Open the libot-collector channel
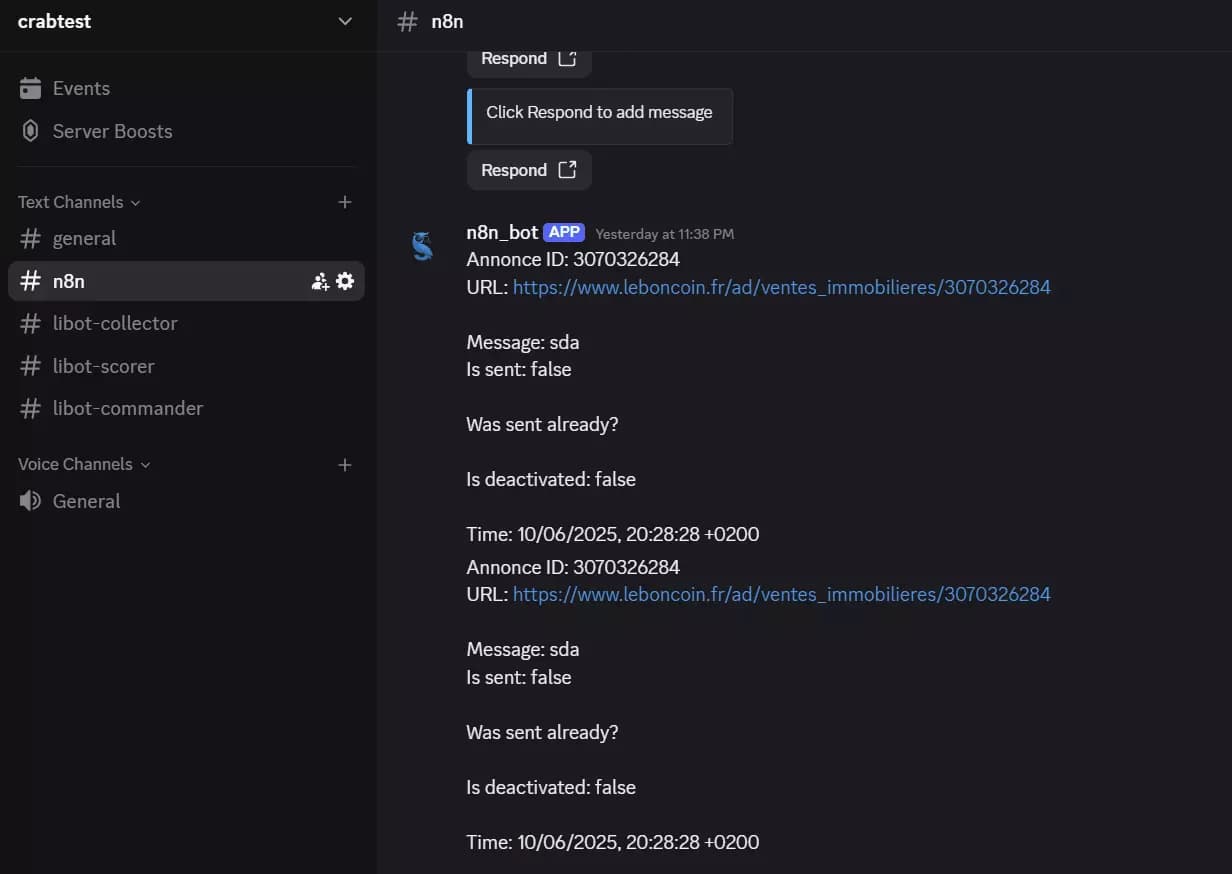This screenshot has height=874, width=1232. click(115, 323)
